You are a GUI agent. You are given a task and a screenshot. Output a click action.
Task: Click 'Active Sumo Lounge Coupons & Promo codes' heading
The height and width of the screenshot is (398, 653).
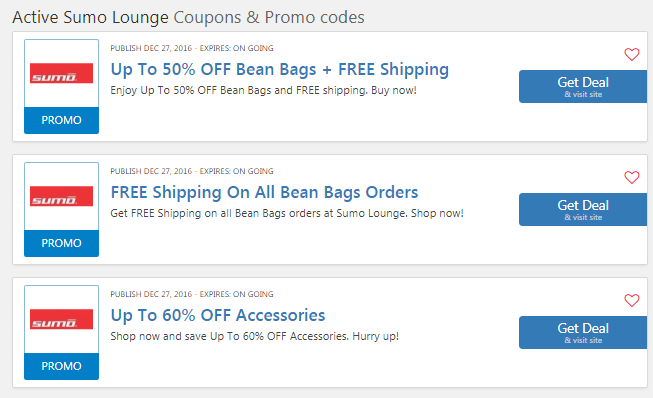[188, 17]
